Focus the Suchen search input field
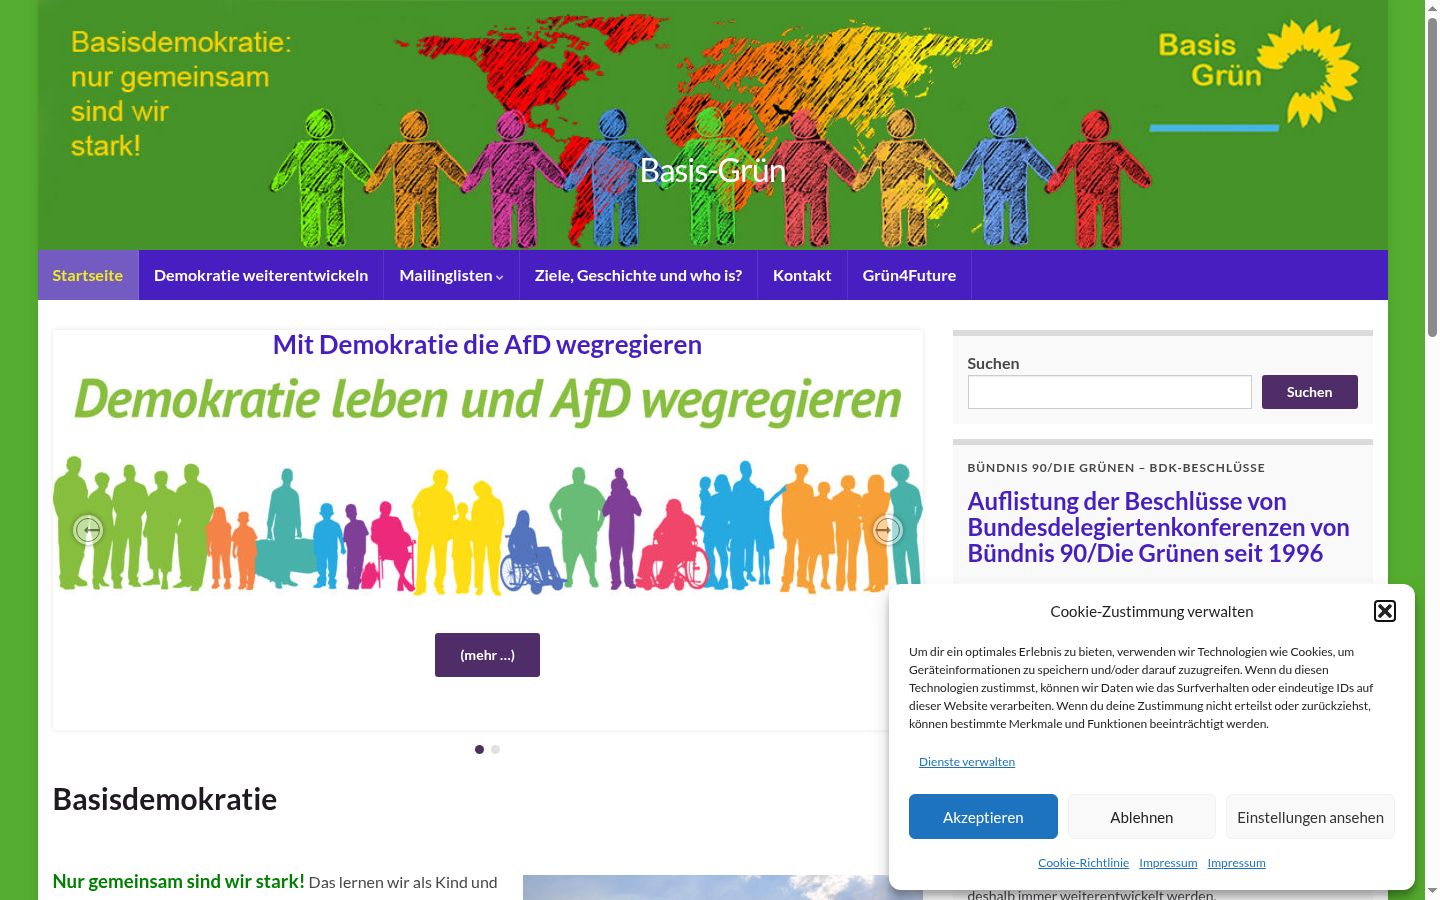The width and height of the screenshot is (1440, 900). click(1109, 392)
